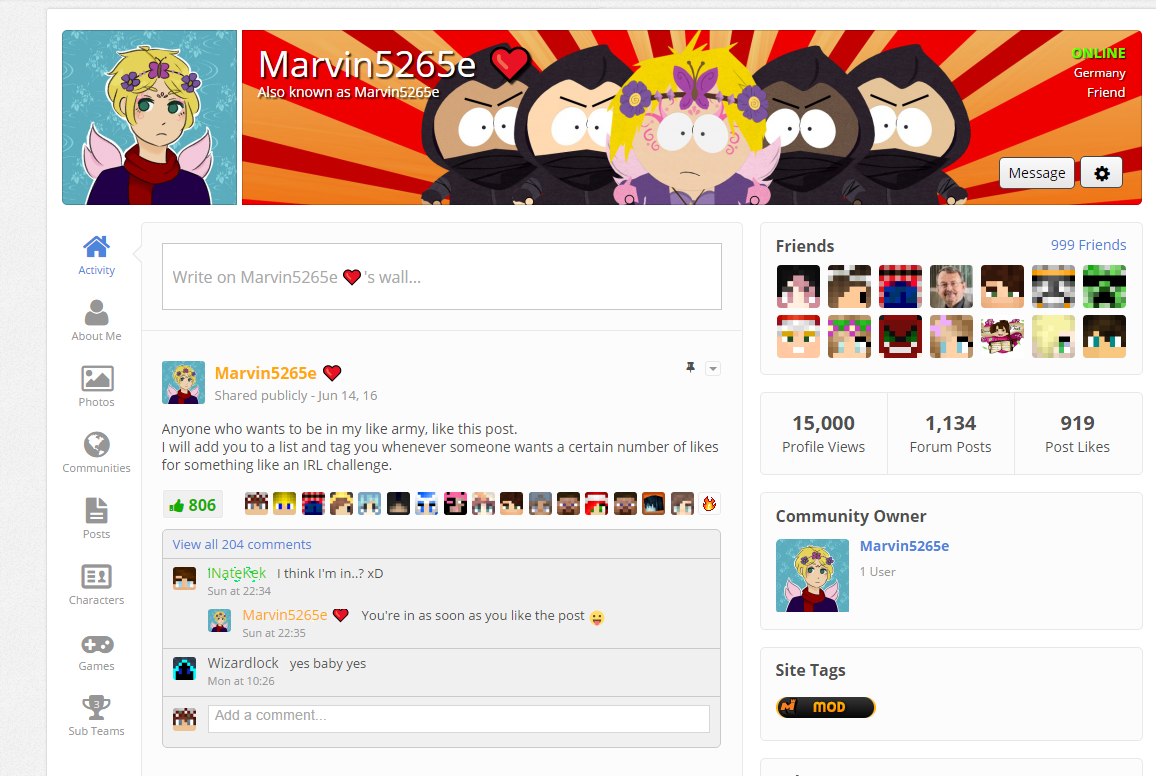Click the post author's avatar beside Marvin5265e
This screenshot has width=1156, height=776.
184,382
